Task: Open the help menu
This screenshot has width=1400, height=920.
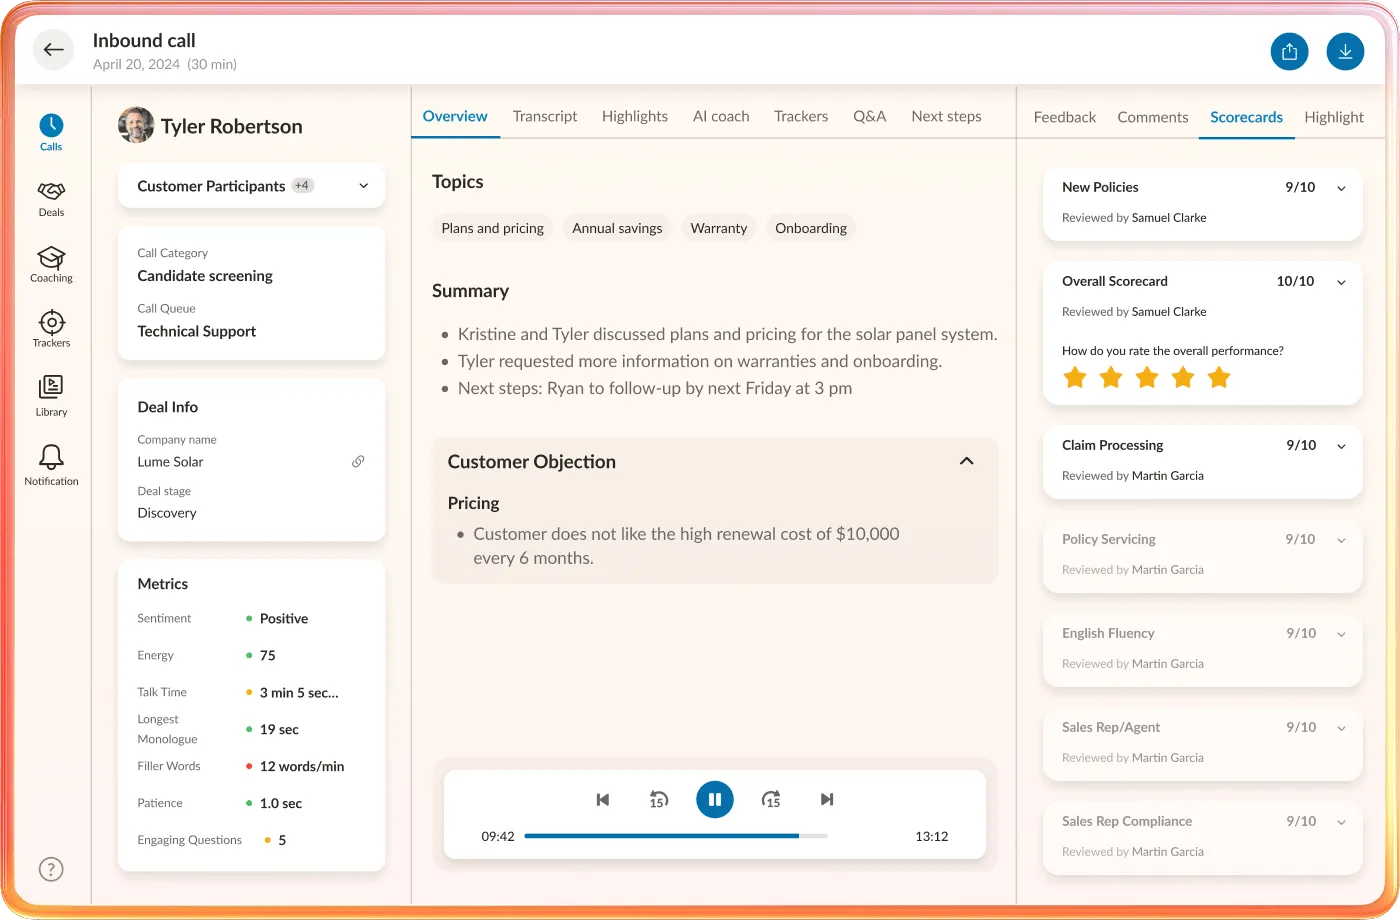Action: pos(50,869)
